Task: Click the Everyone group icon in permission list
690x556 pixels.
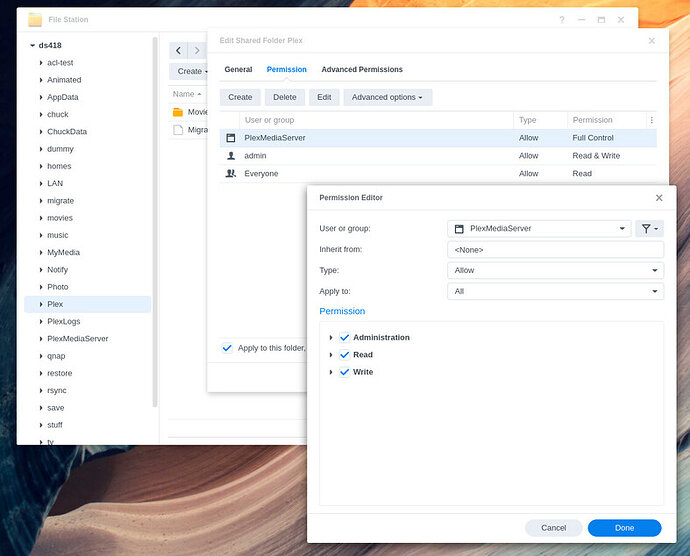Action: tap(231, 173)
